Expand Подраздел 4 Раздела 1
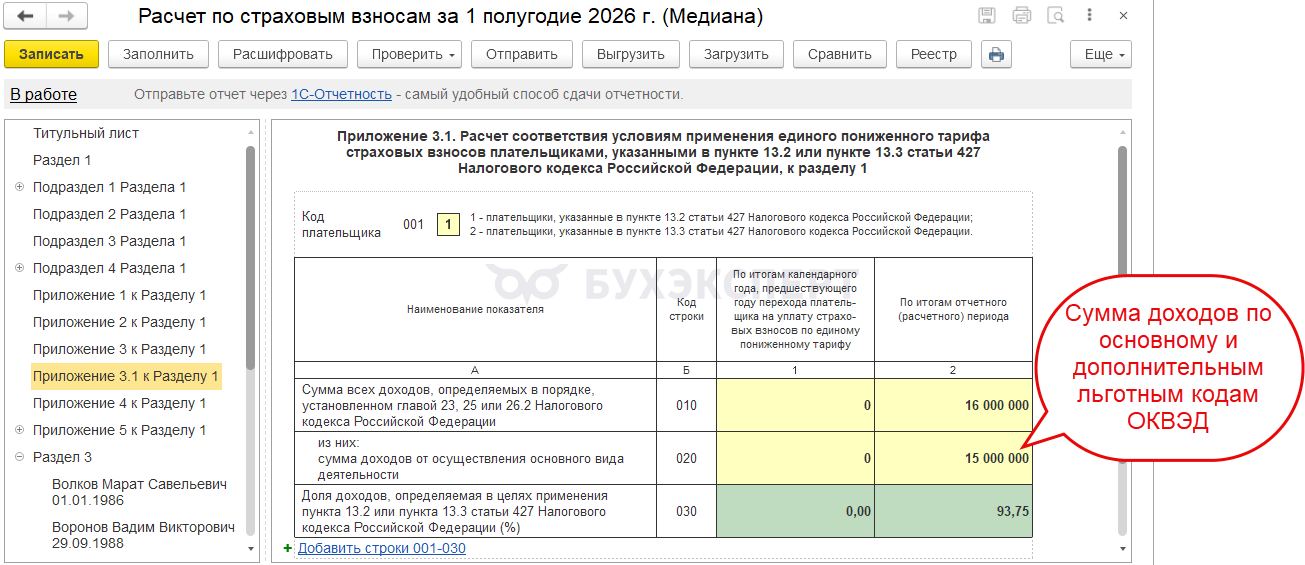 pyautogui.click(x=20, y=268)
